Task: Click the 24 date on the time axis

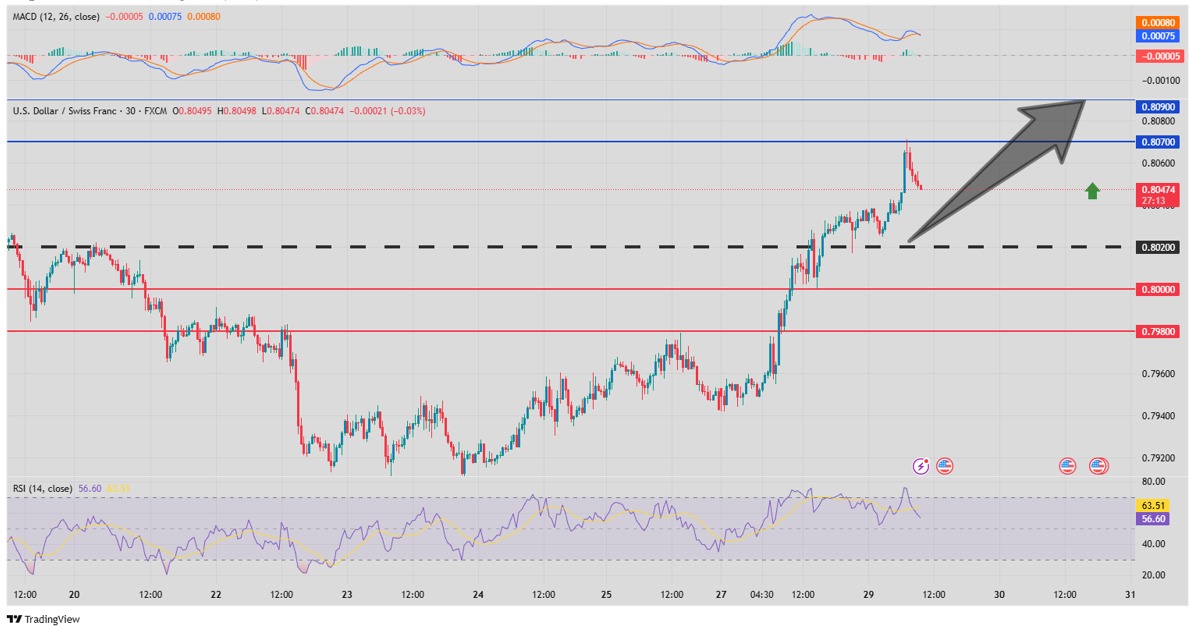Action: click(x=479, y=595)
